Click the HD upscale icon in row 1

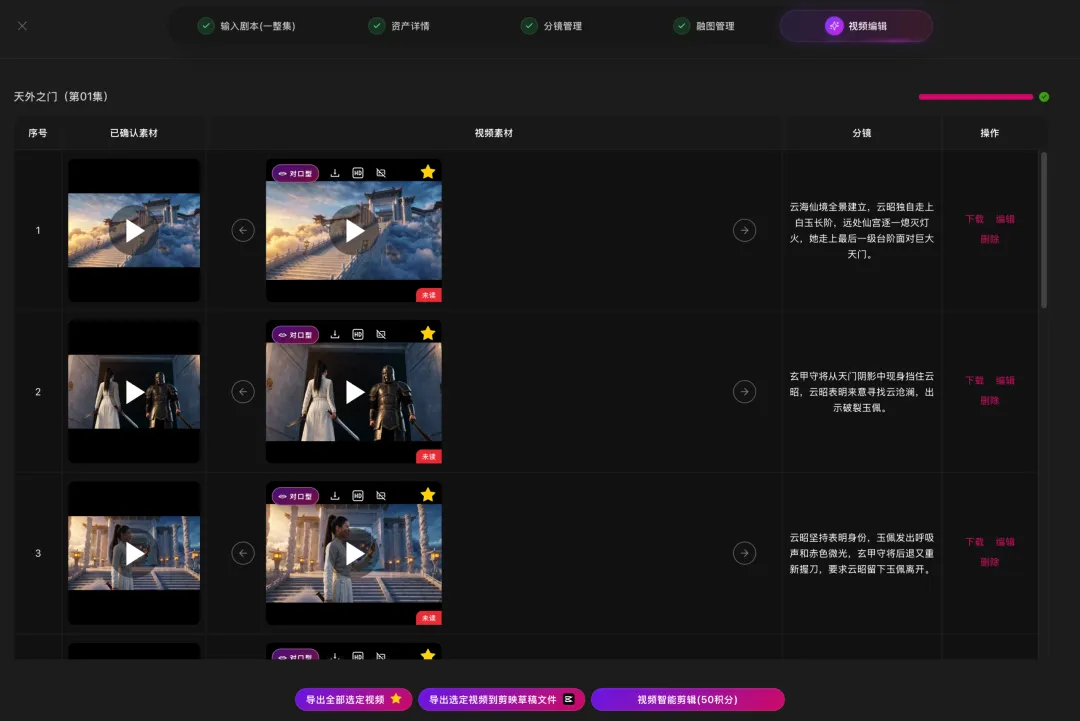pyautogui.click(x=357, y=173)
